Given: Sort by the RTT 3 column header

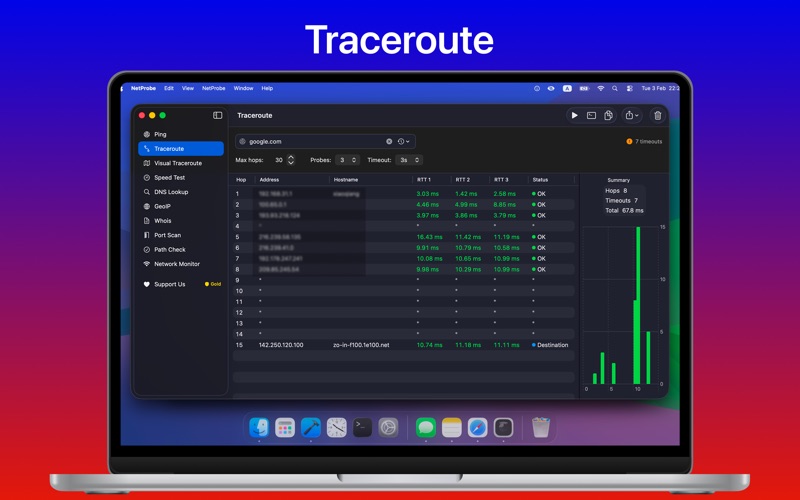Looking at the screenshot, I should click(501, 180).
